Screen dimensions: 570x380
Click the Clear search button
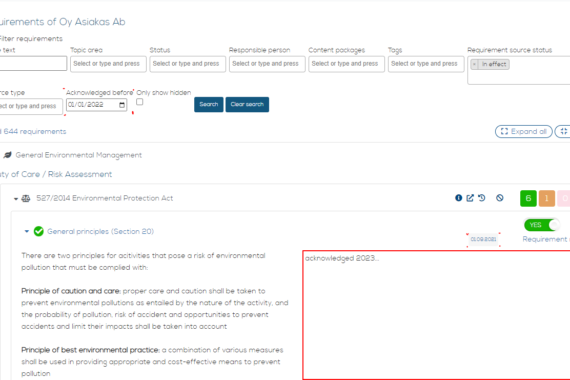(247, 104)
